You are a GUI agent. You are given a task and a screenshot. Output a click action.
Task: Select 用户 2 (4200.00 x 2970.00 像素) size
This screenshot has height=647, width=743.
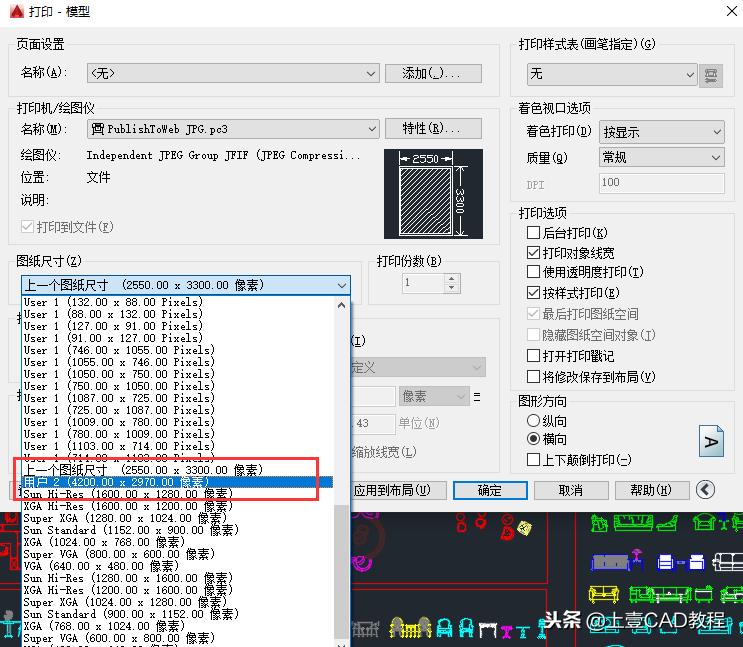178,482
